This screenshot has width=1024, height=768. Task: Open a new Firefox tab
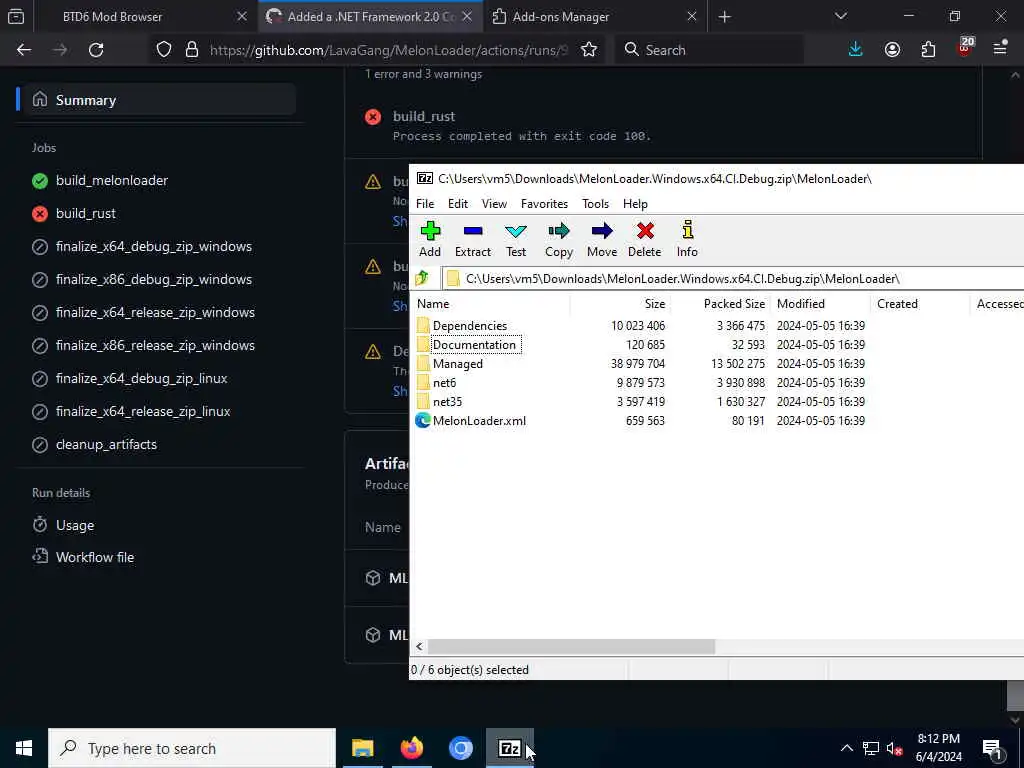point(725,17)
